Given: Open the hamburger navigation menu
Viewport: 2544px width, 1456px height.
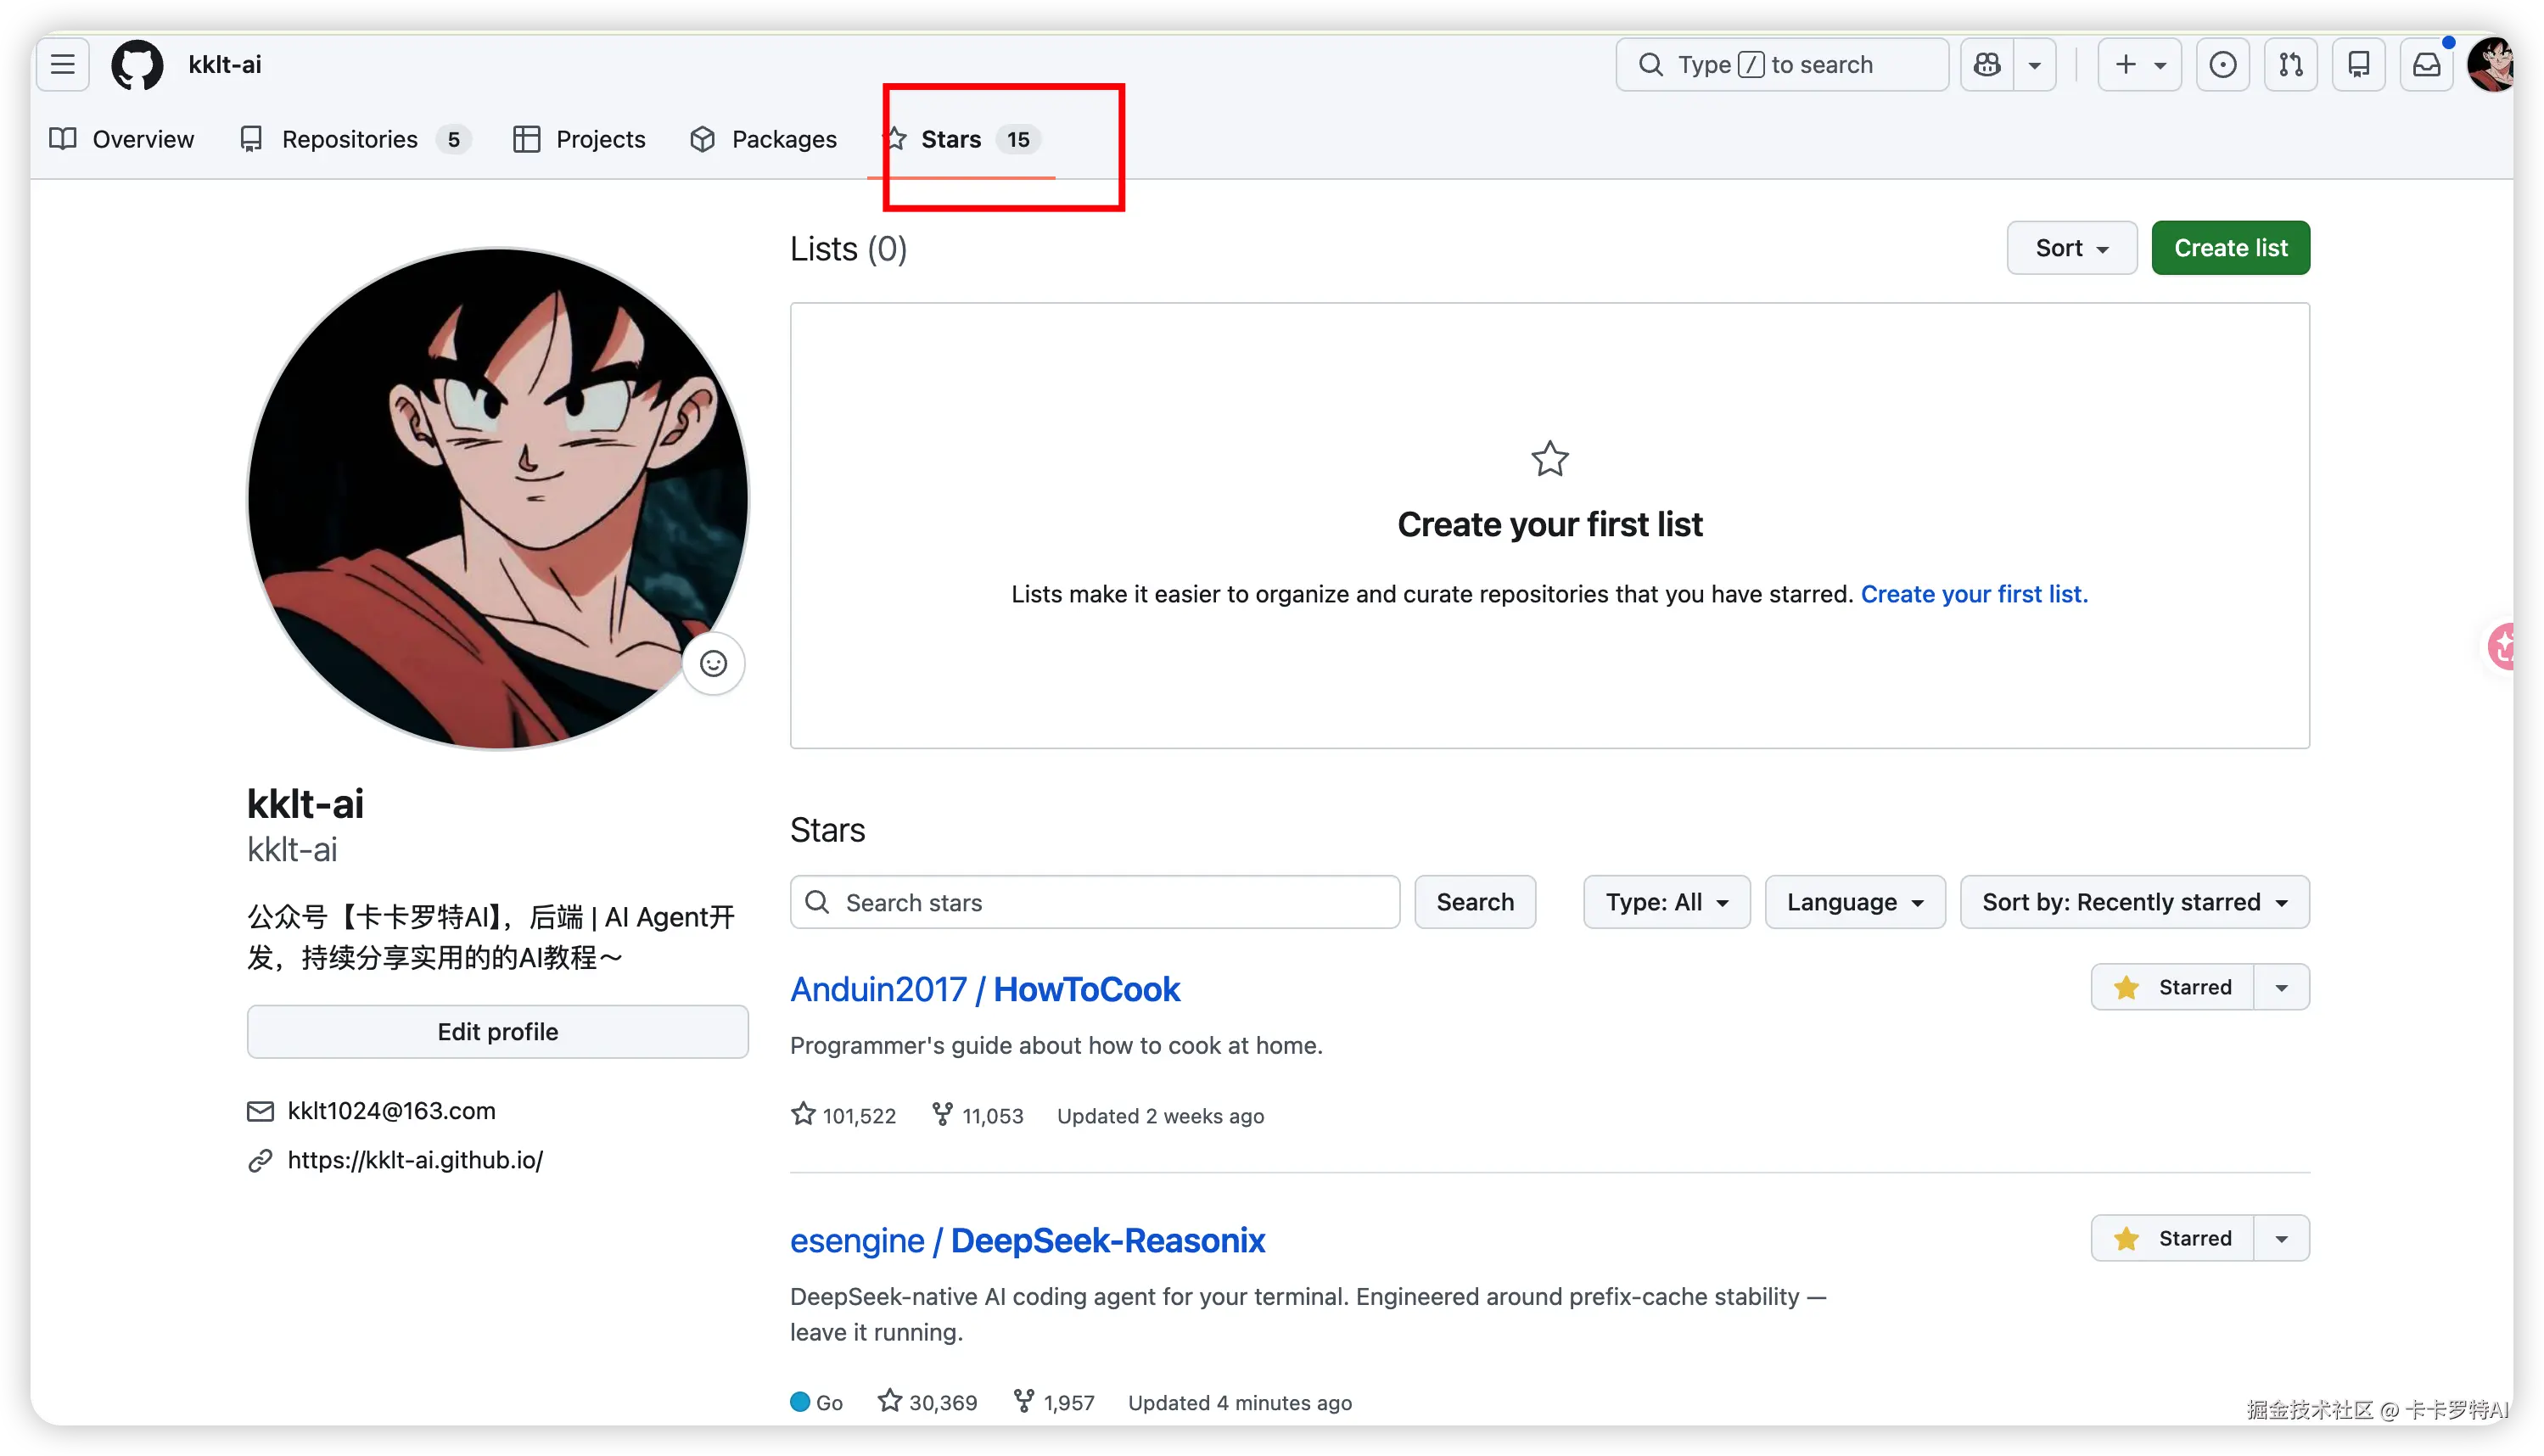Looking at the screenshot, I should click(63, 65).
